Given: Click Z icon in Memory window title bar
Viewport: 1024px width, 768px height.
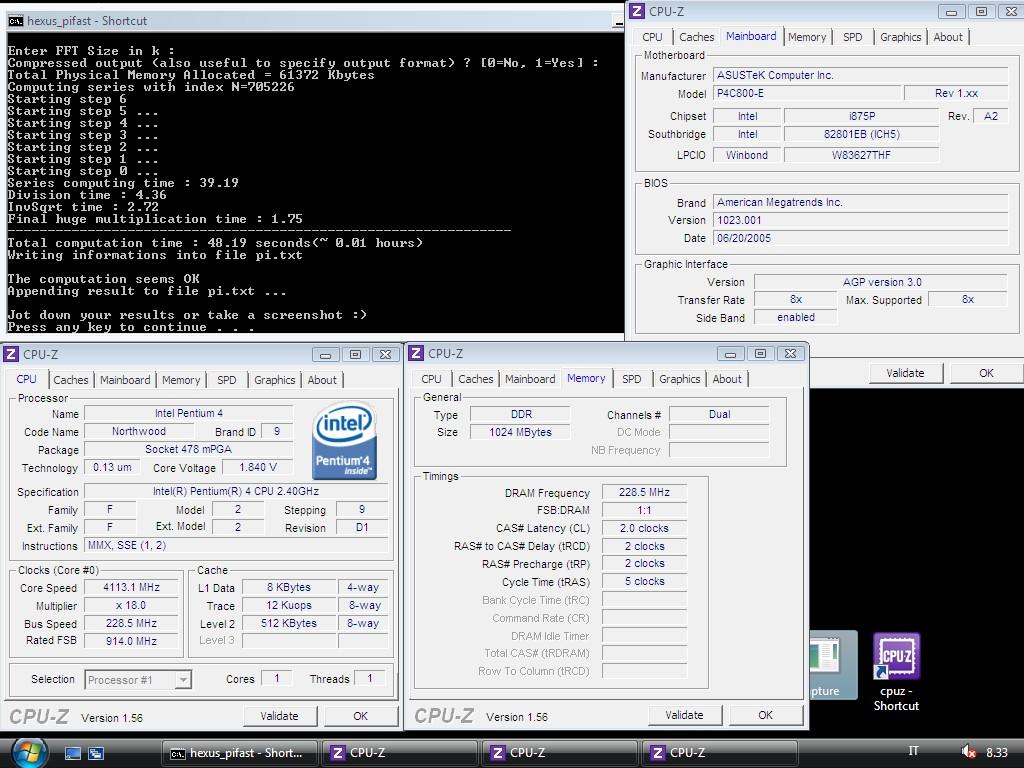Looking at the screenshot, I should point(416,353).
